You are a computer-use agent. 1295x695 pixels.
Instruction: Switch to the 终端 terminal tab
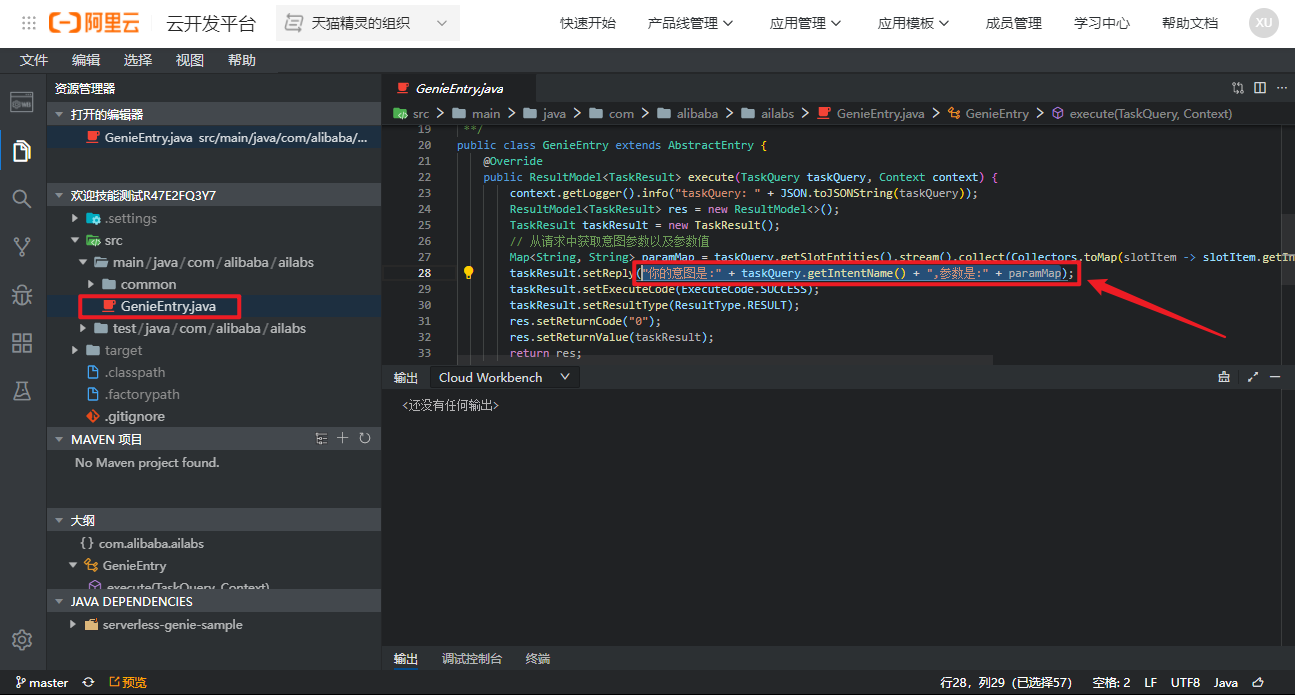538,658
